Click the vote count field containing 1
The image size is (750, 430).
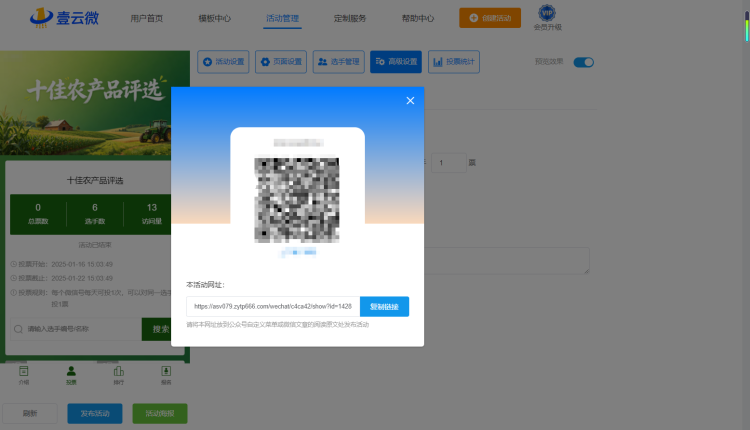(x=449, y=163)
